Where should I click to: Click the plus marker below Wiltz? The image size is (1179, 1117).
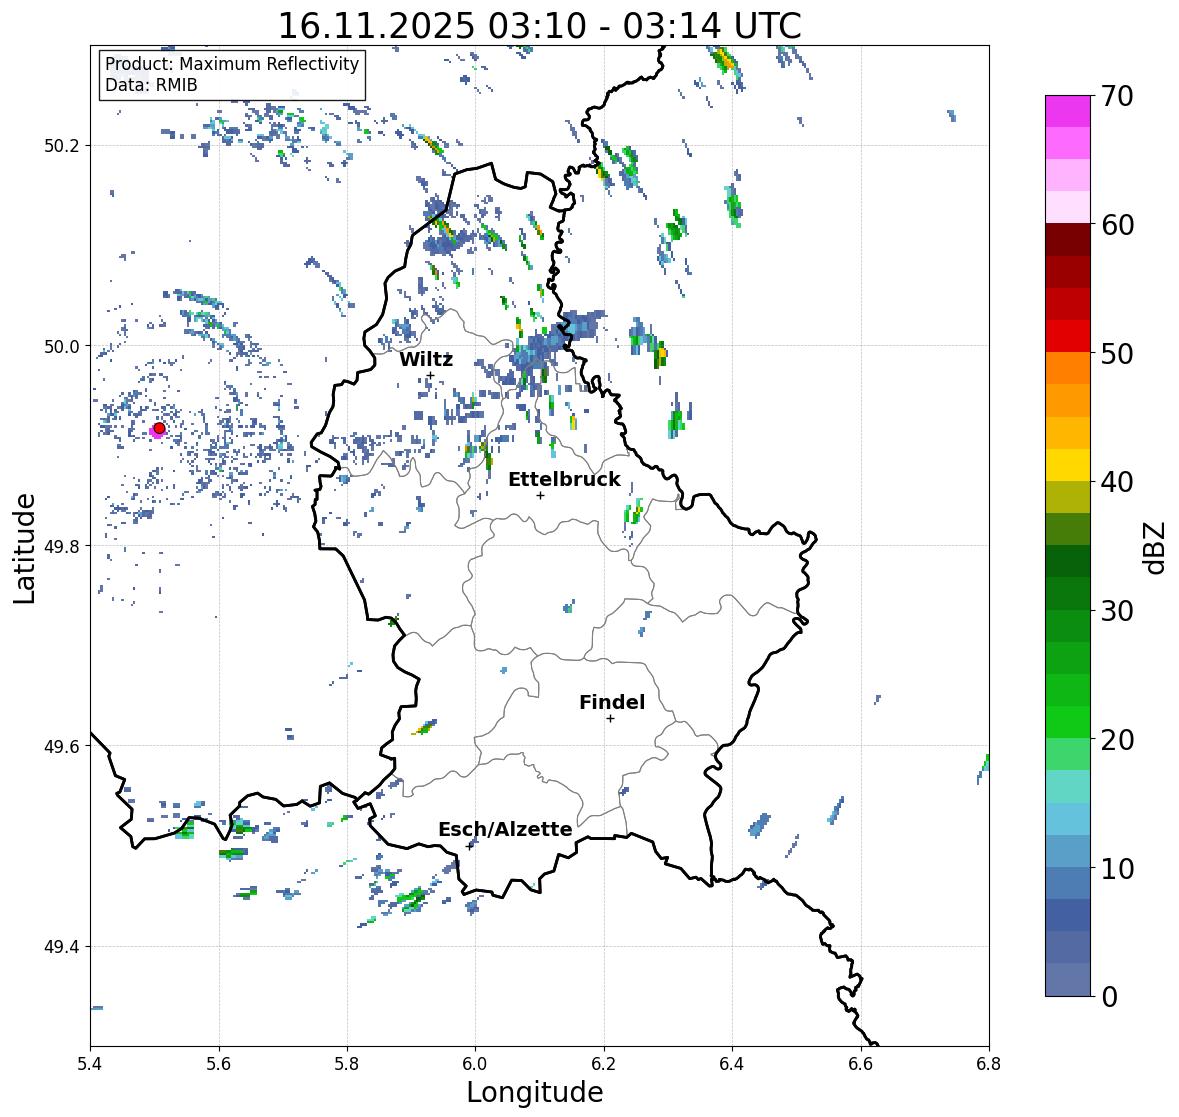pyautogui.click(x=430, y=375)
